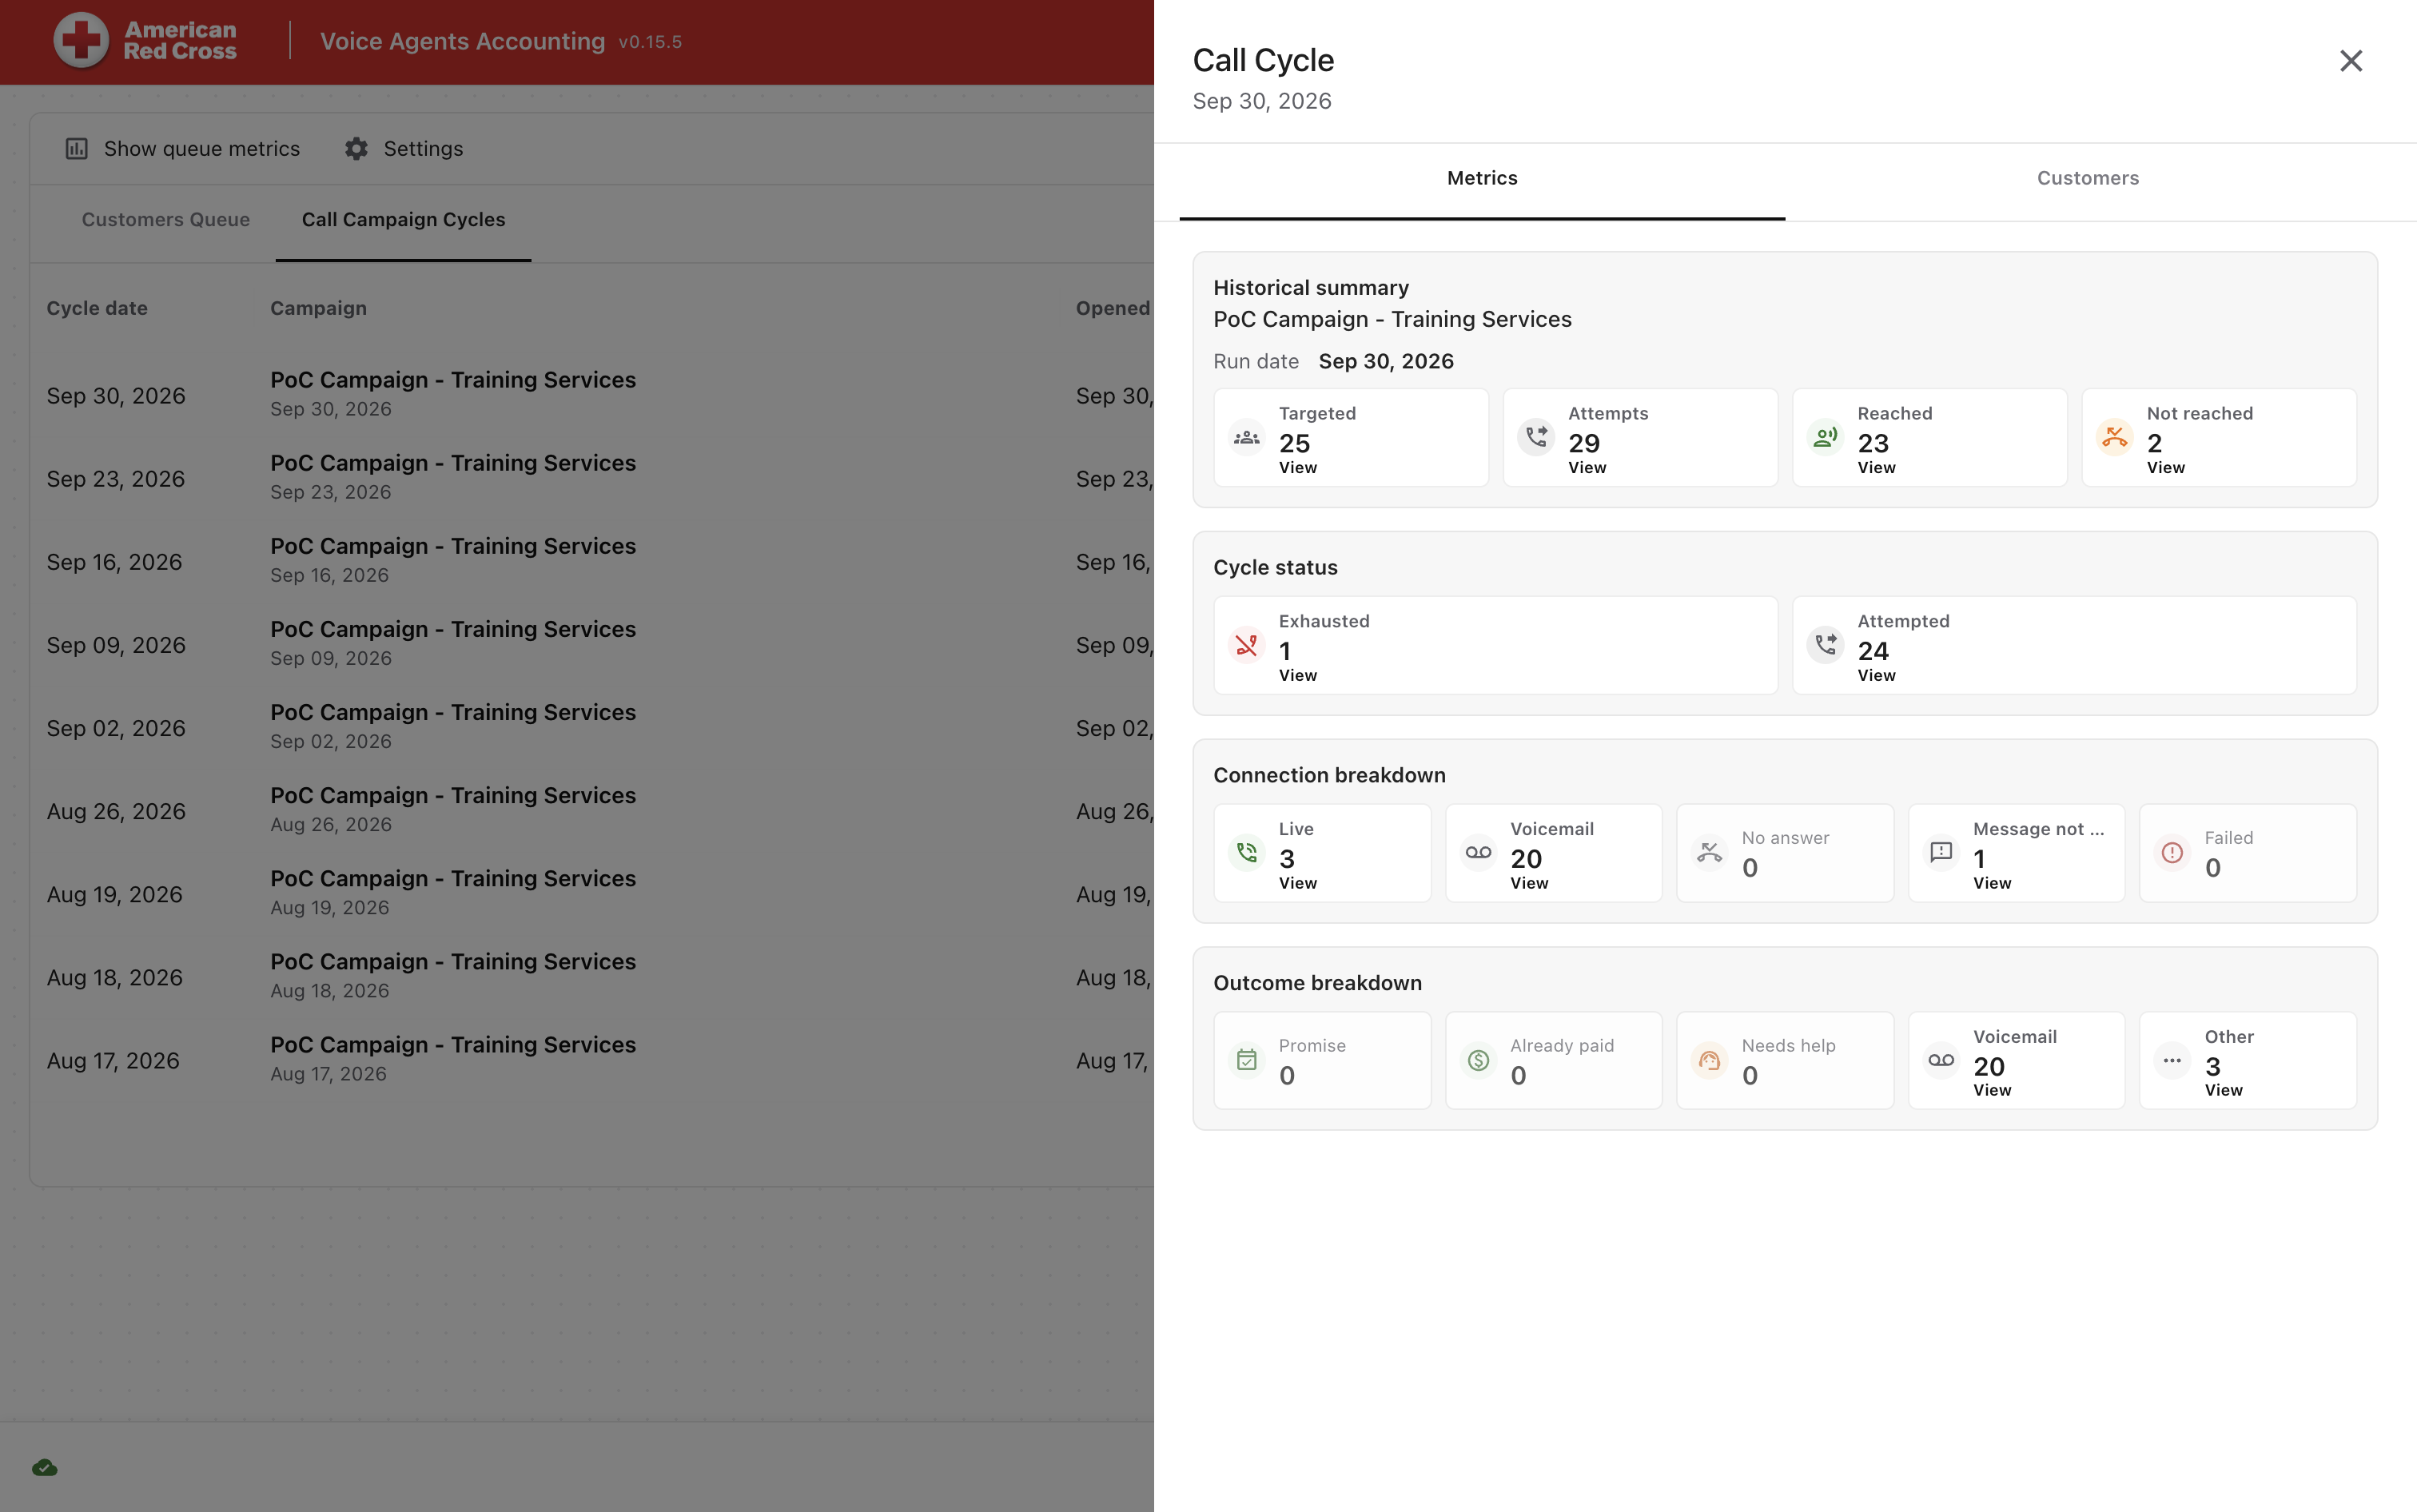Click the Needs help support agent icon

1709,1061
